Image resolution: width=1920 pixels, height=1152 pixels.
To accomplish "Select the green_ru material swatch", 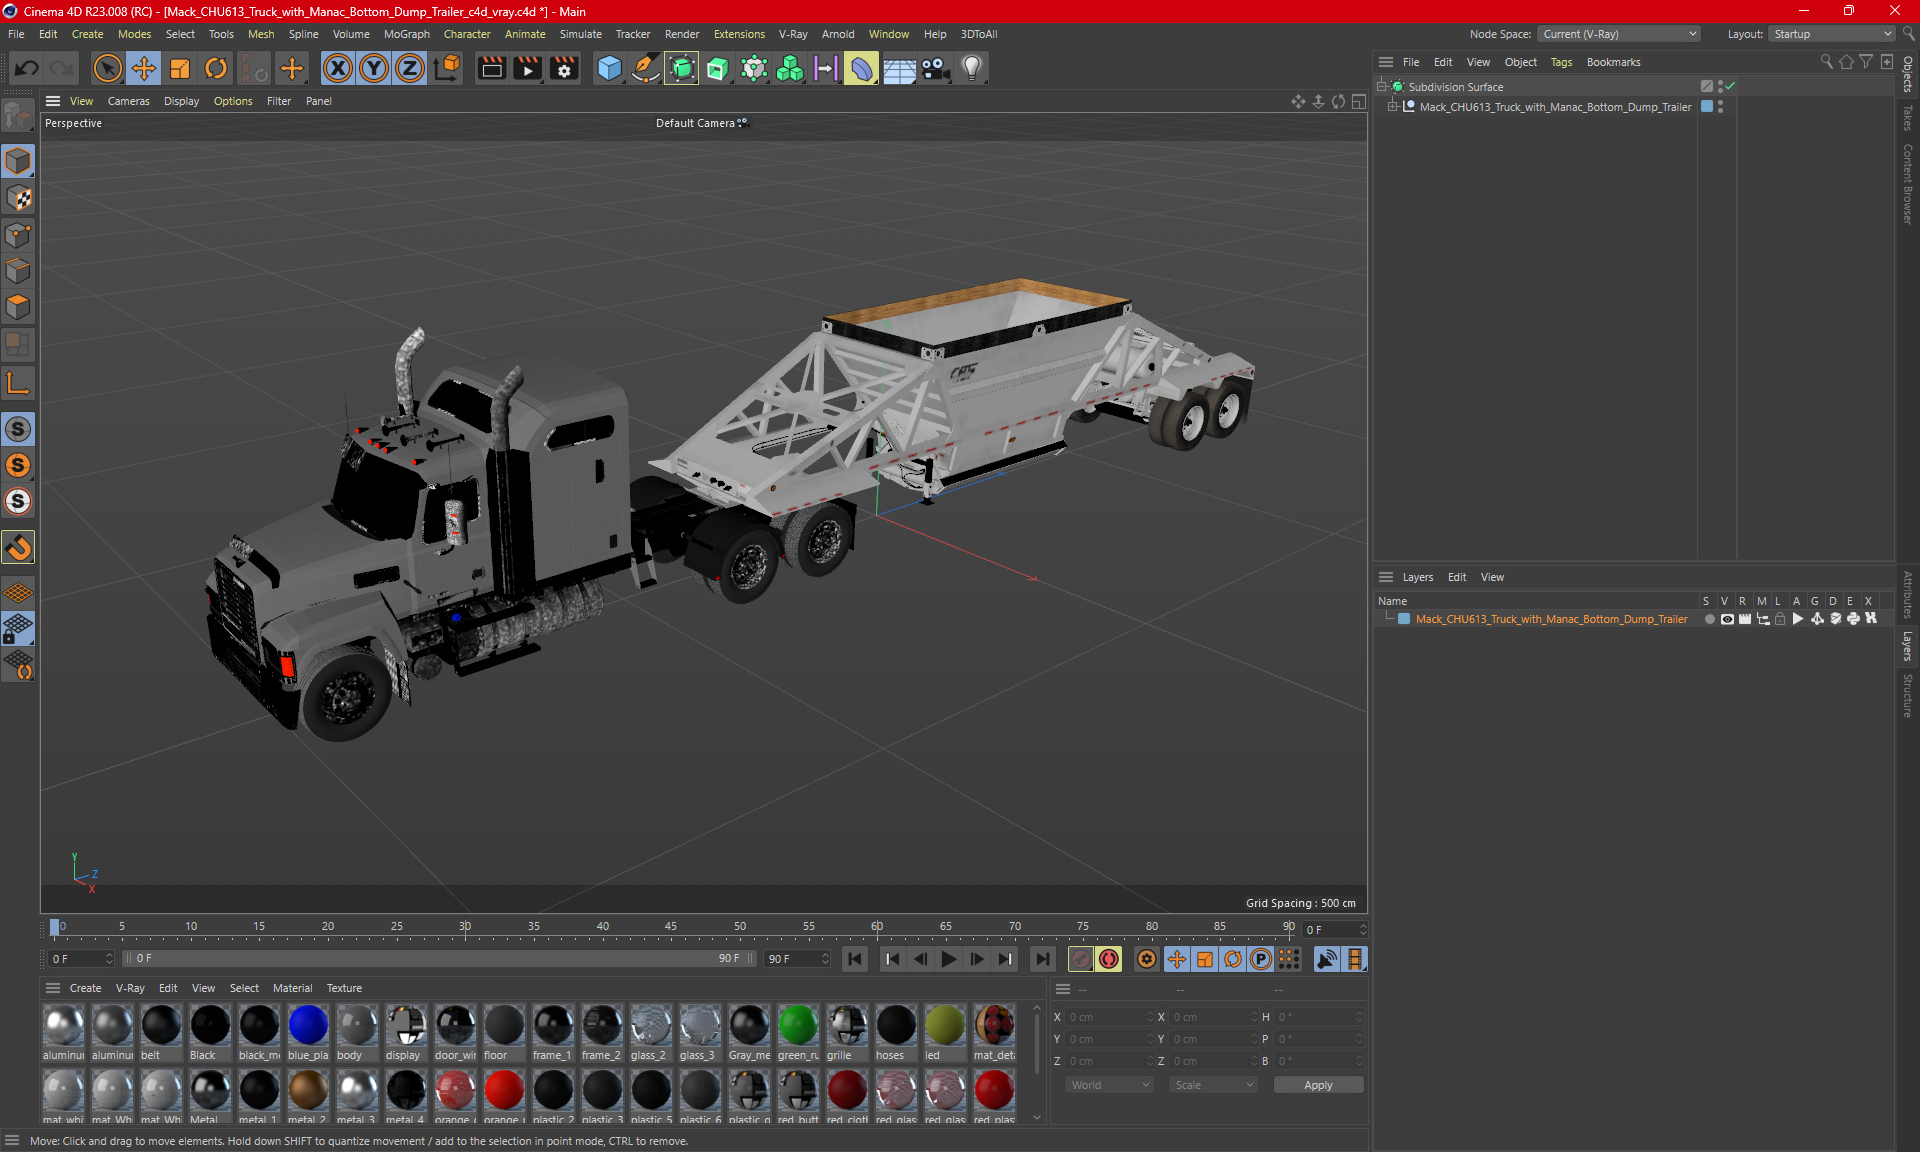I will (x=798, y=1033).
